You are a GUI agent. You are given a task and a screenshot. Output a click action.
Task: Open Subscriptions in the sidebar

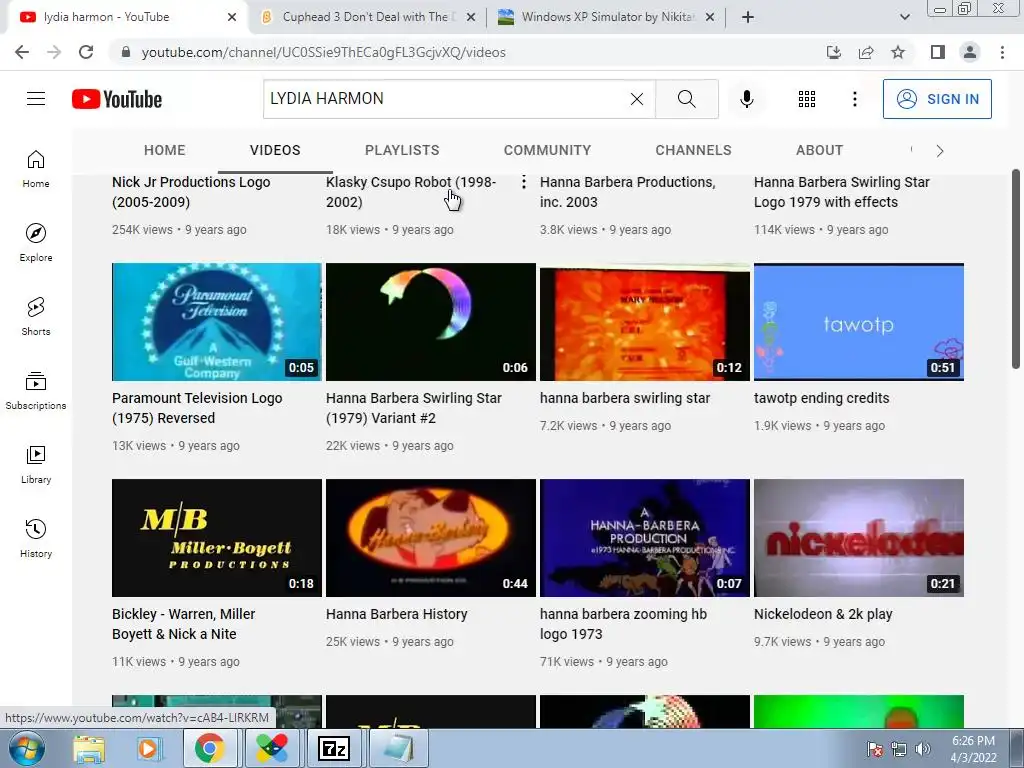tap(36, 391)
